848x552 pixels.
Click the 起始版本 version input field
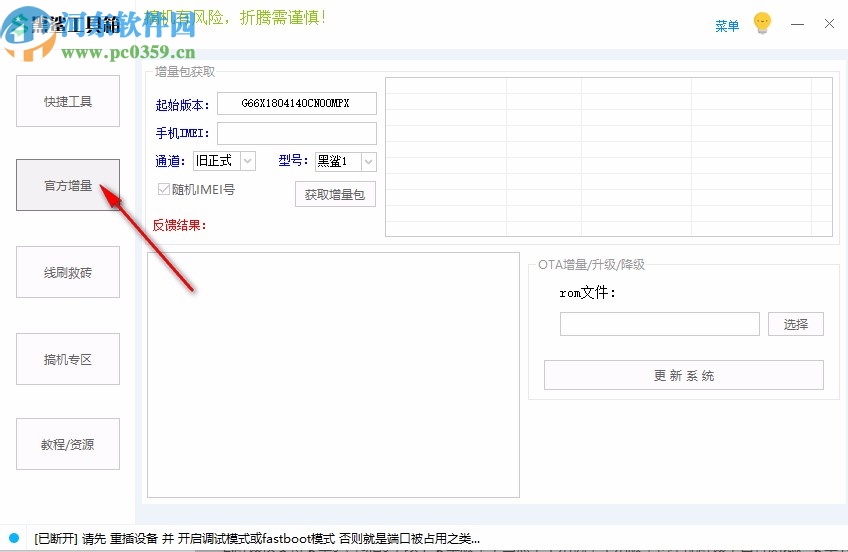tap(296, 103)
